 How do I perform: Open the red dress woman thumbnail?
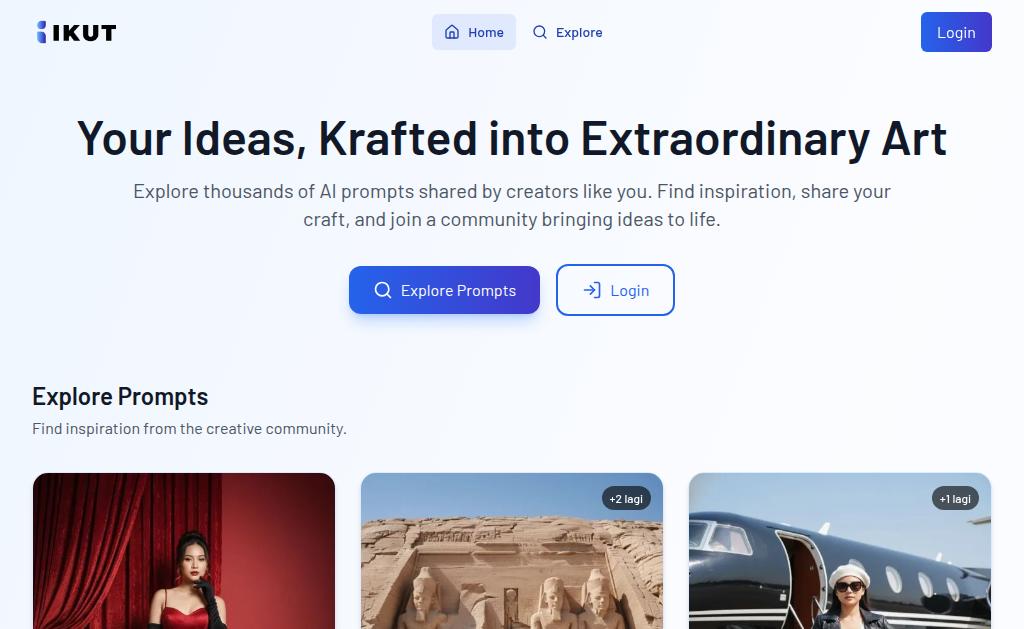184,551
